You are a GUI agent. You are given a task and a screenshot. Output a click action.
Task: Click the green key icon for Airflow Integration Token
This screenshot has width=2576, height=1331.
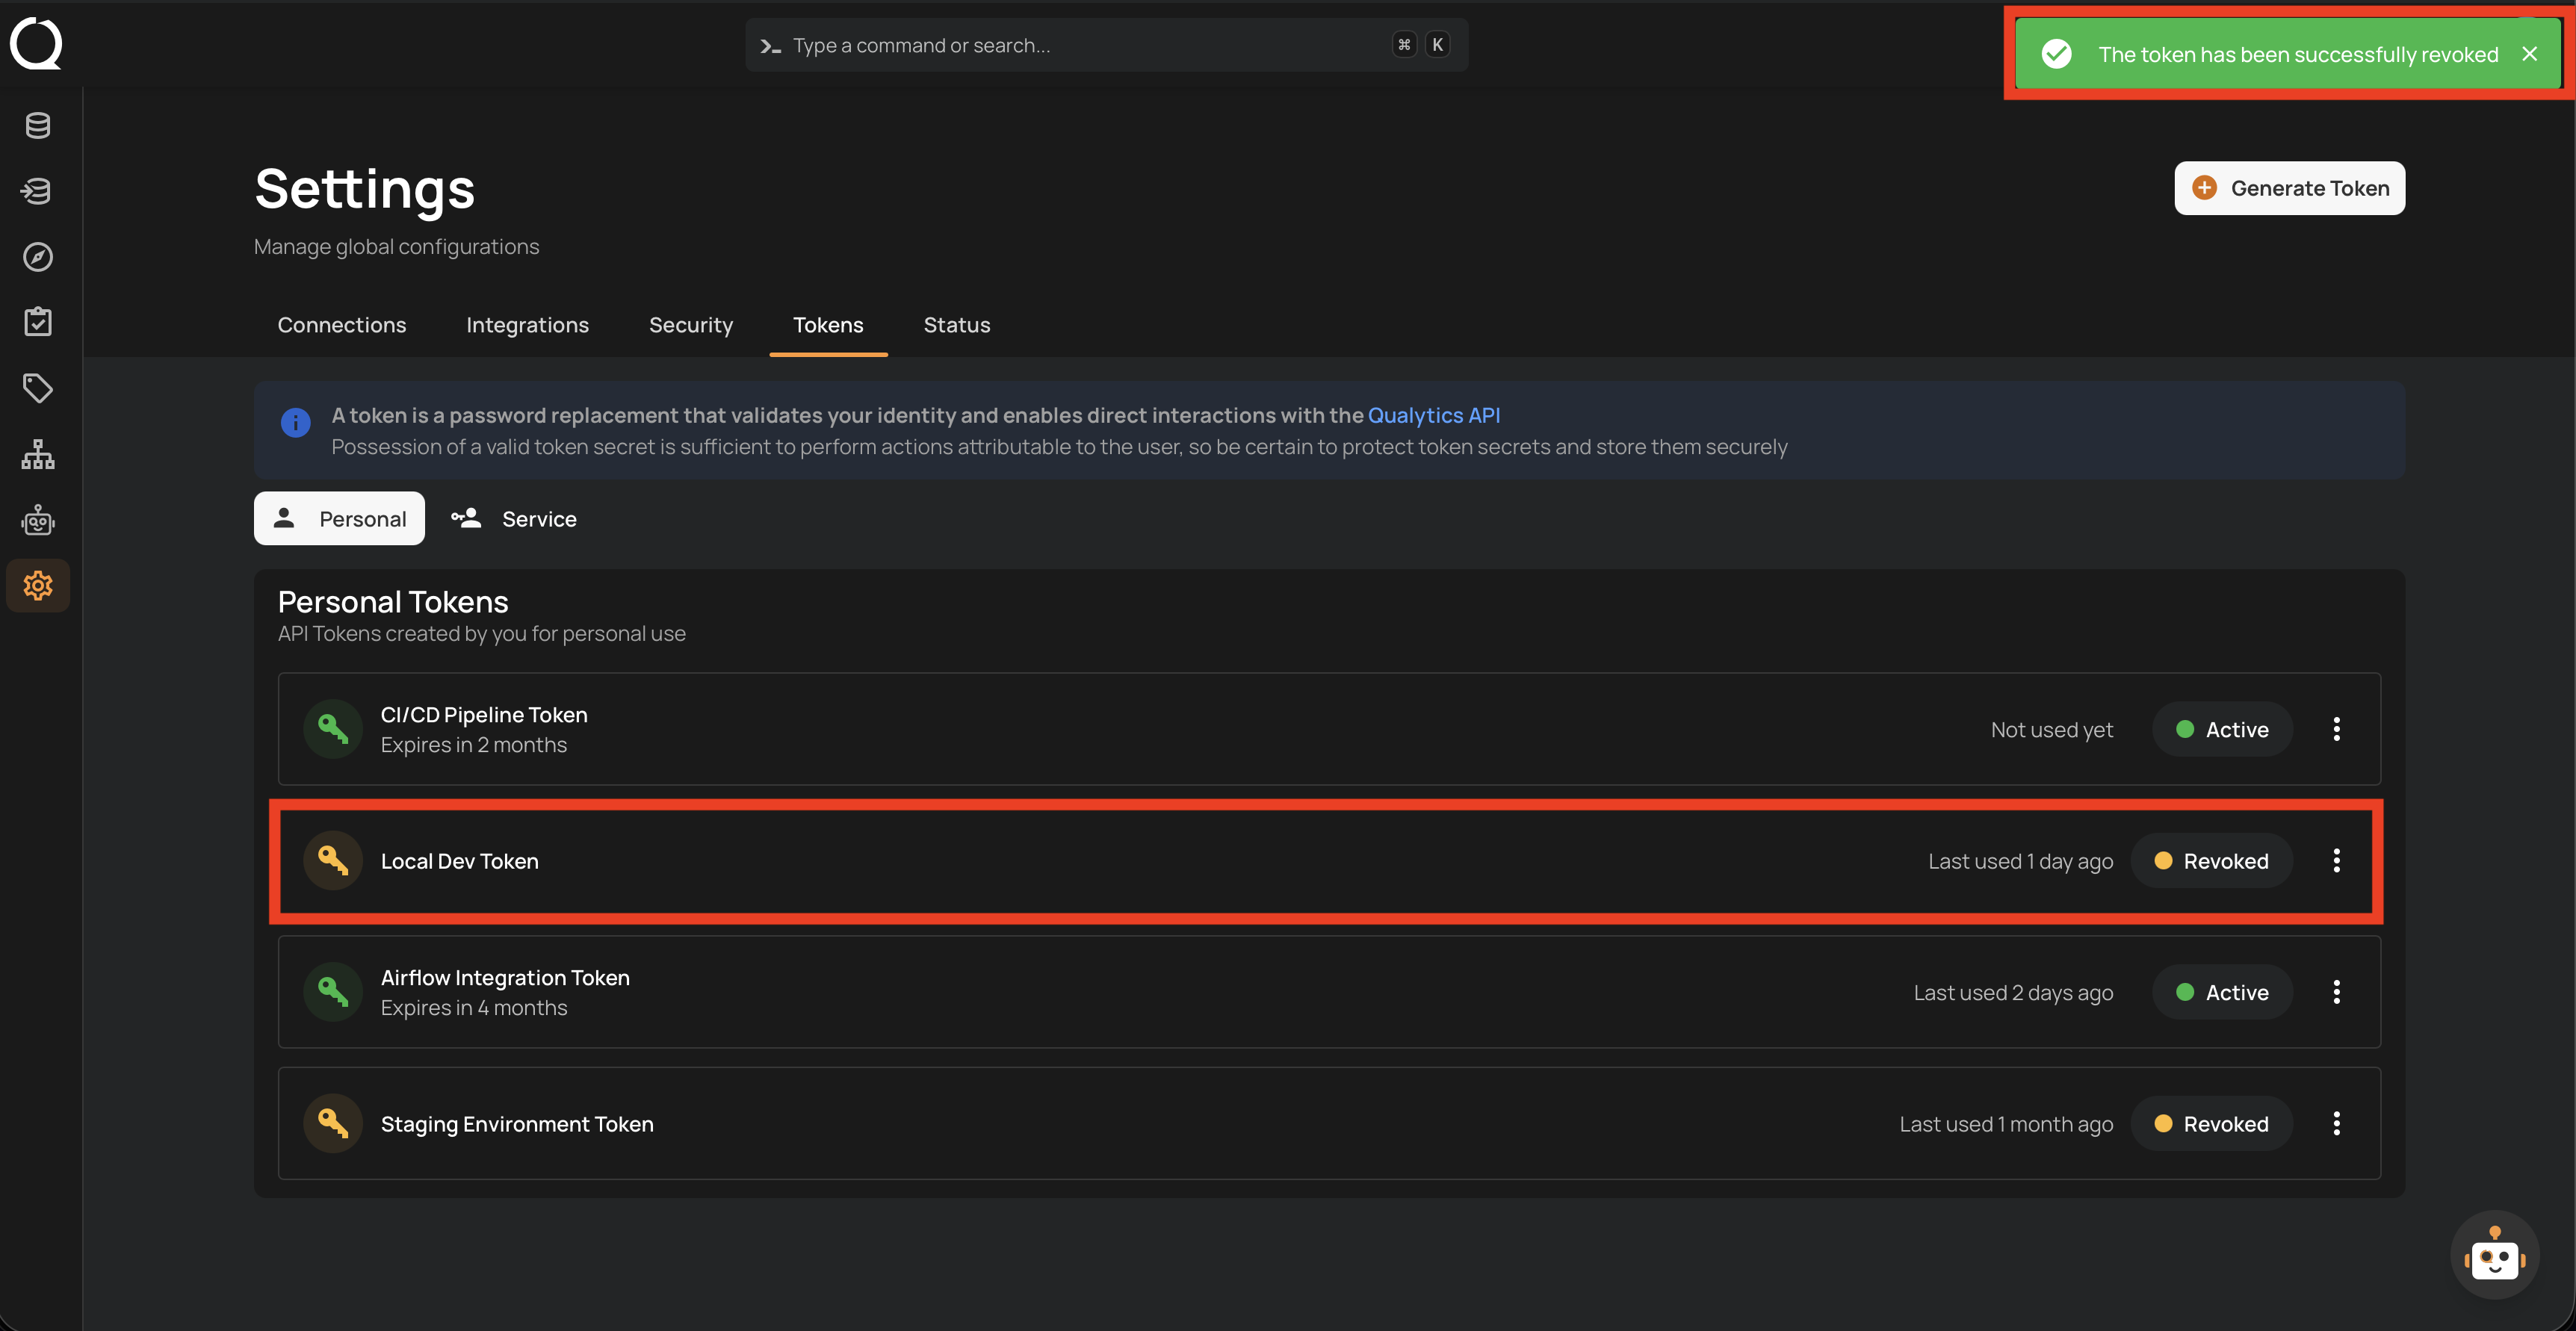(333, 992)
